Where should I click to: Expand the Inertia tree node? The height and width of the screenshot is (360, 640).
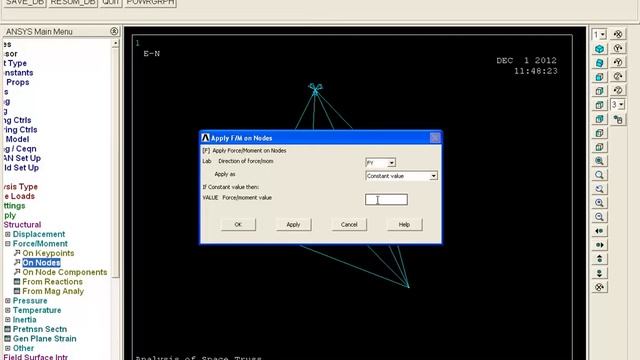[7, 320]
